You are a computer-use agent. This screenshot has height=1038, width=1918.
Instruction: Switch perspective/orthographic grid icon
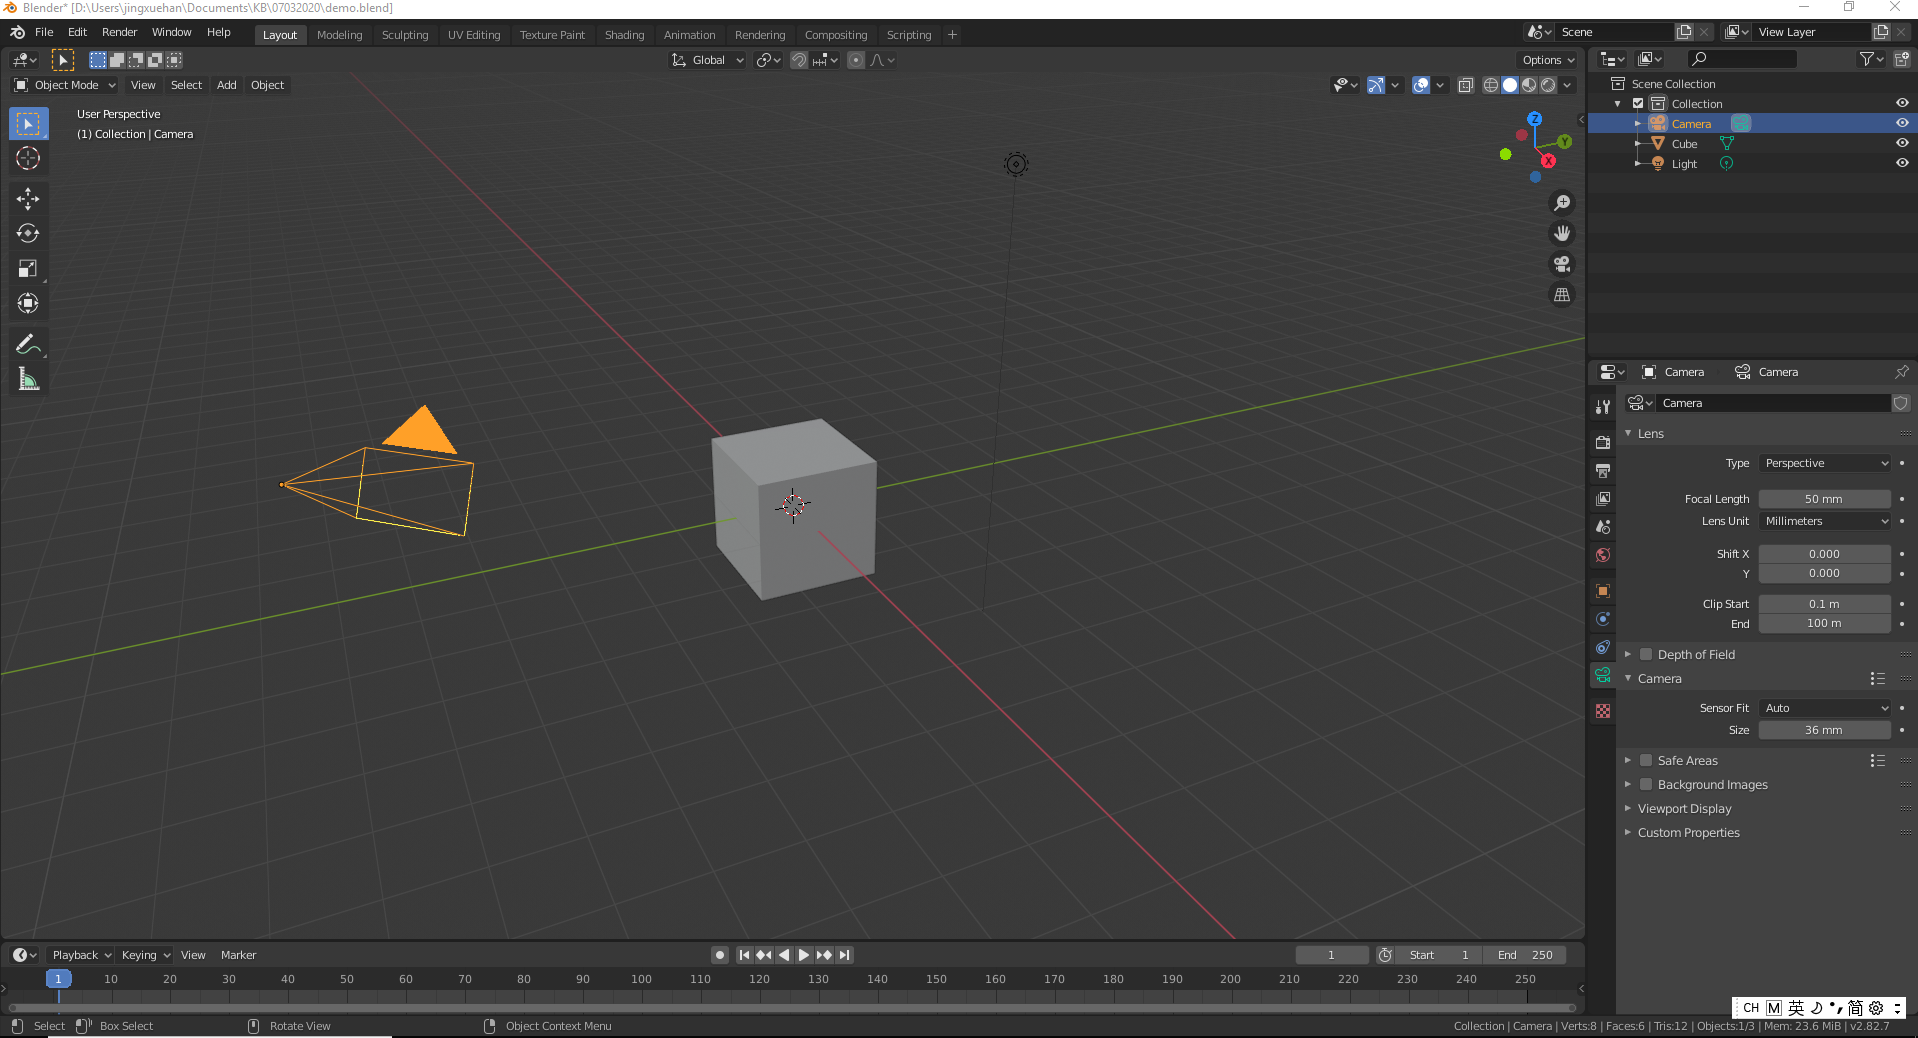coord(1562,295)
